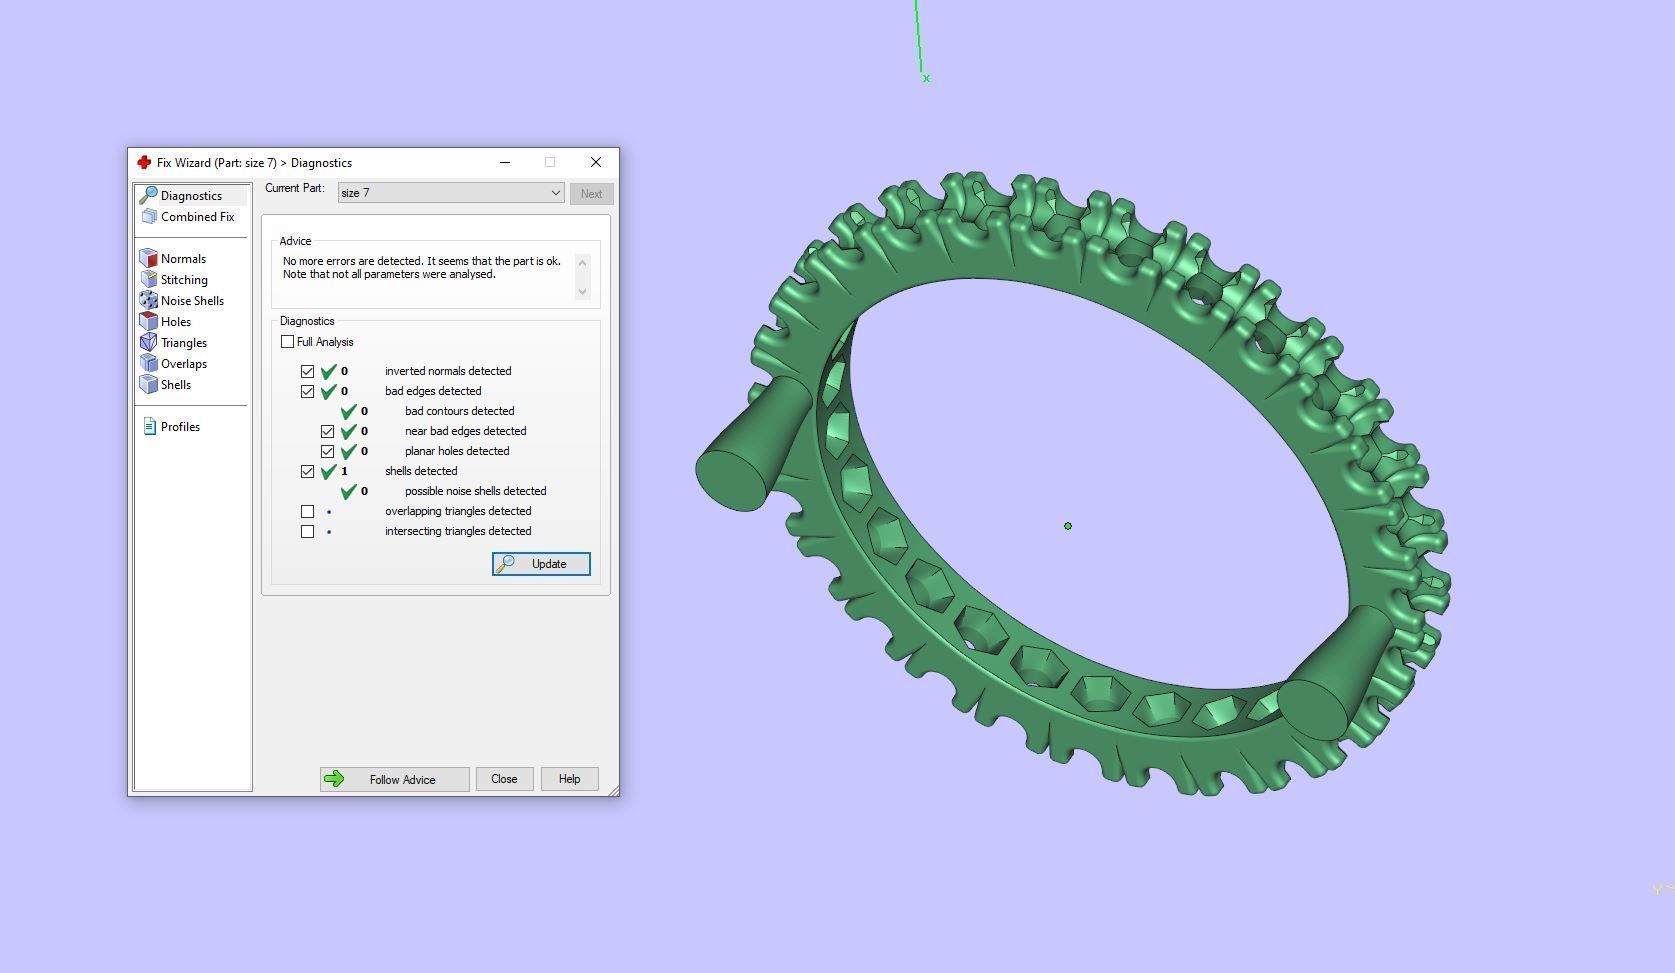The width and height of the screenshot is (1675, 973).
Task: Click the green check beside planar holes
Action: point(348,451)
